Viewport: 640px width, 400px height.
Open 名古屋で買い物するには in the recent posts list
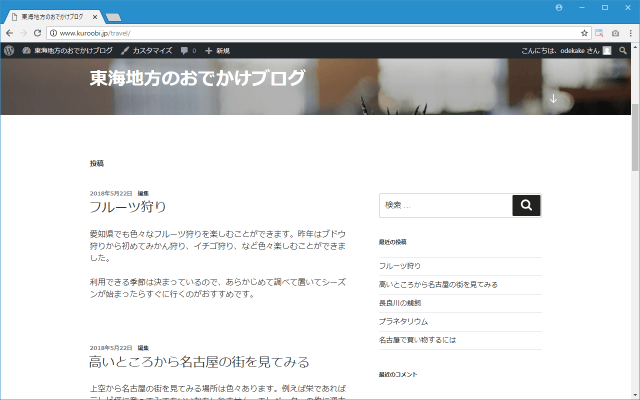coord(418,340)
